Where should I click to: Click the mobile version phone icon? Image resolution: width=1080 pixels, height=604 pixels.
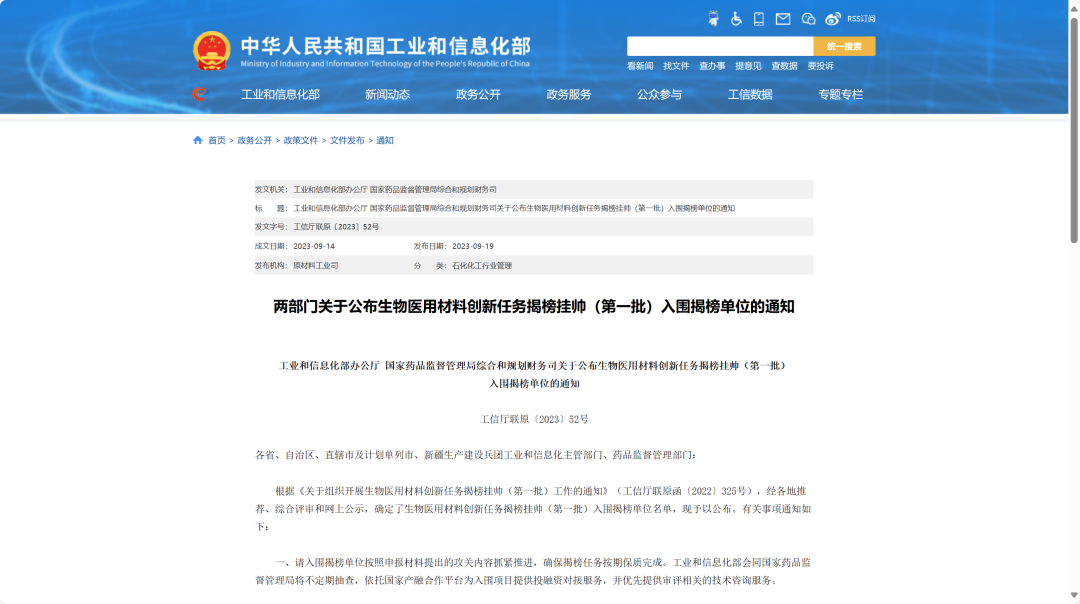point(758,17)
